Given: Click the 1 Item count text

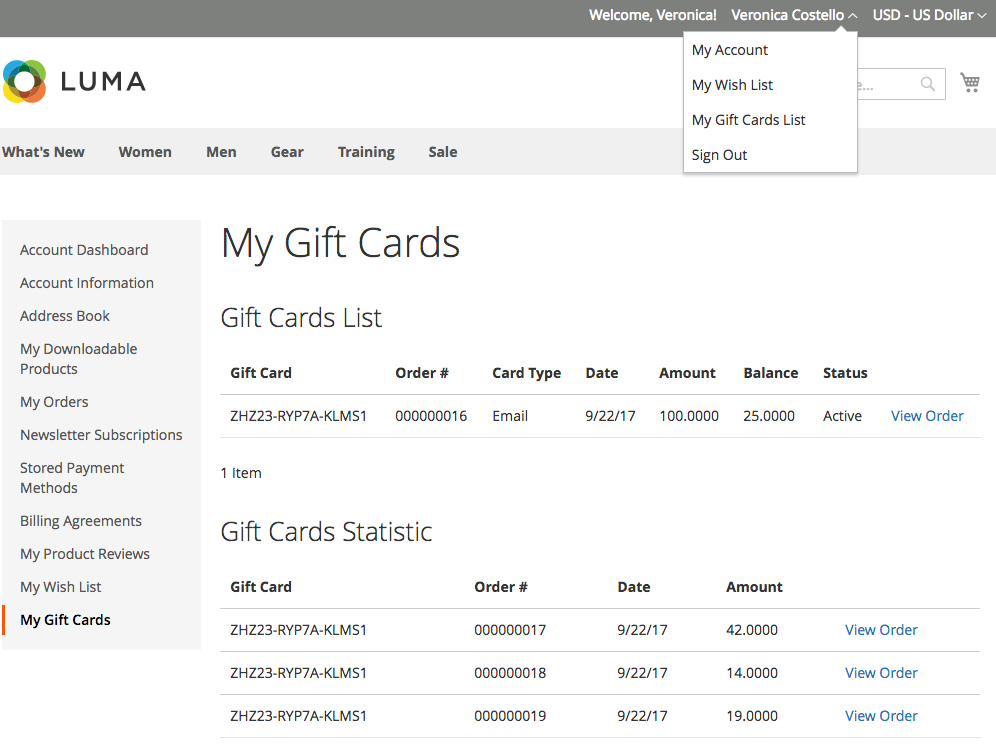Looking at the screenshot, I should click(x=241, y=473).
